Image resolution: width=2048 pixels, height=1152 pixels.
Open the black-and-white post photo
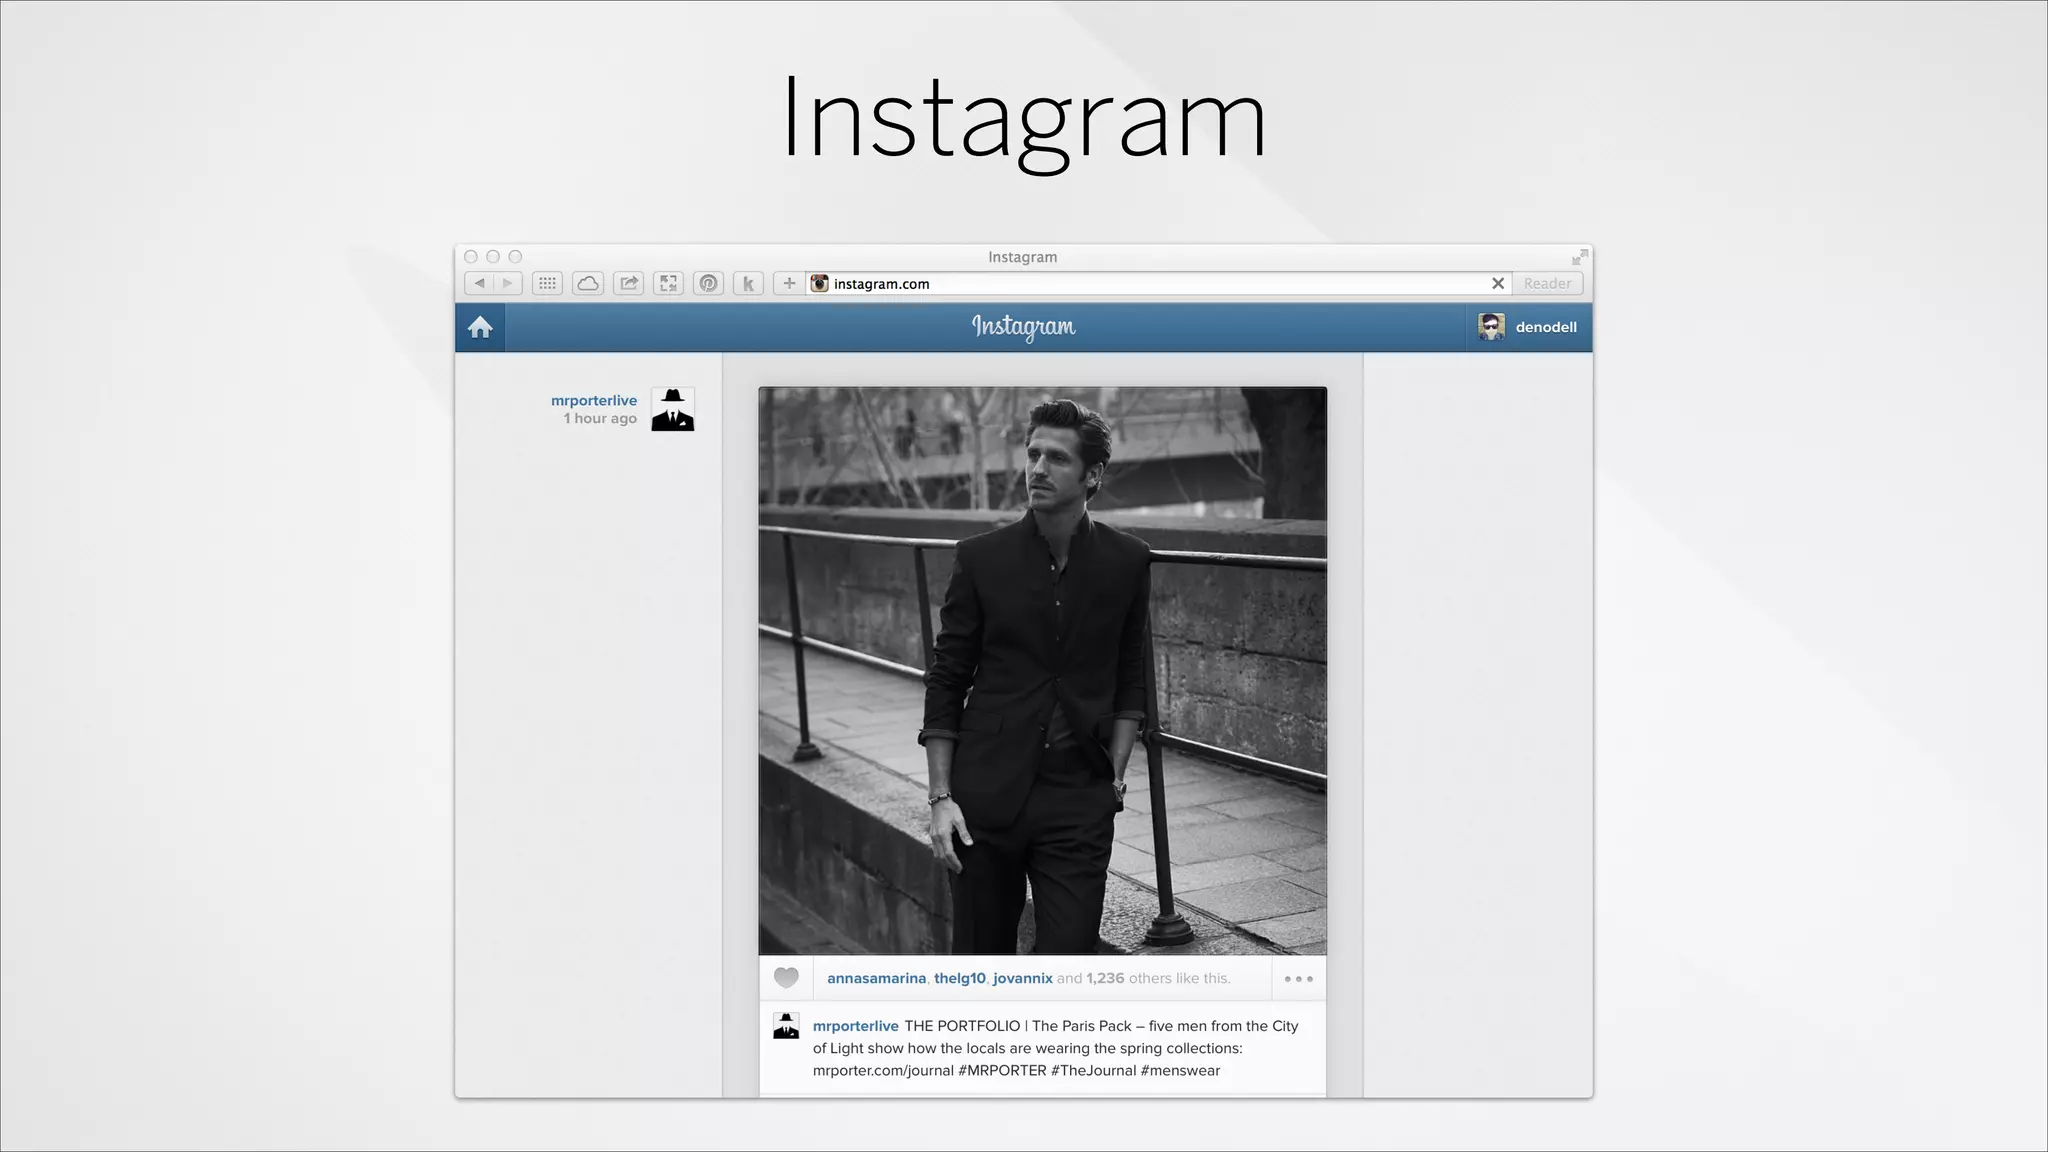(1042, 670)
